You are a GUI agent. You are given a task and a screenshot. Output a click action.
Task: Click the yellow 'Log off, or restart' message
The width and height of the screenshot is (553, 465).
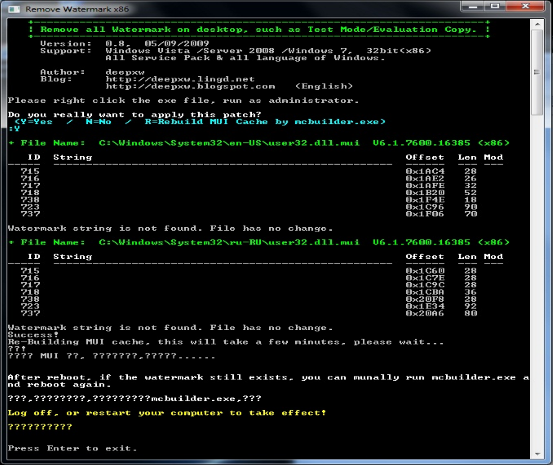pyautogui.click(x=167, y=413)
